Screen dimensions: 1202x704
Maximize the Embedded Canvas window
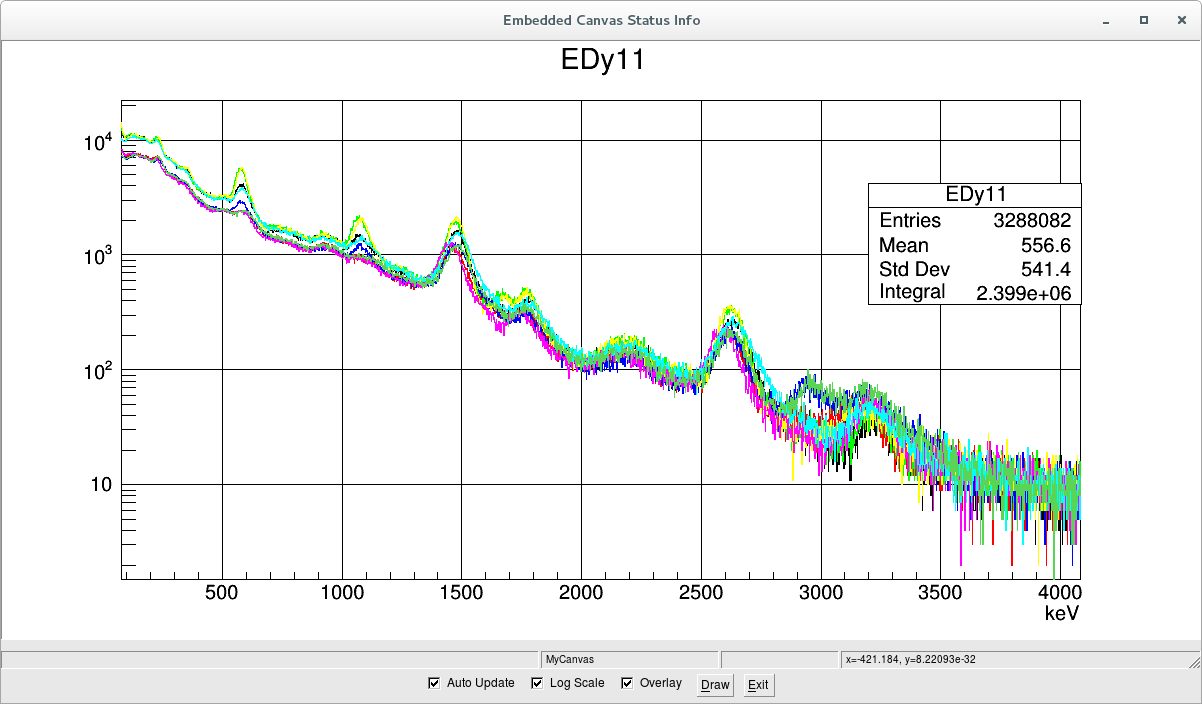(x=1143, y=20)
